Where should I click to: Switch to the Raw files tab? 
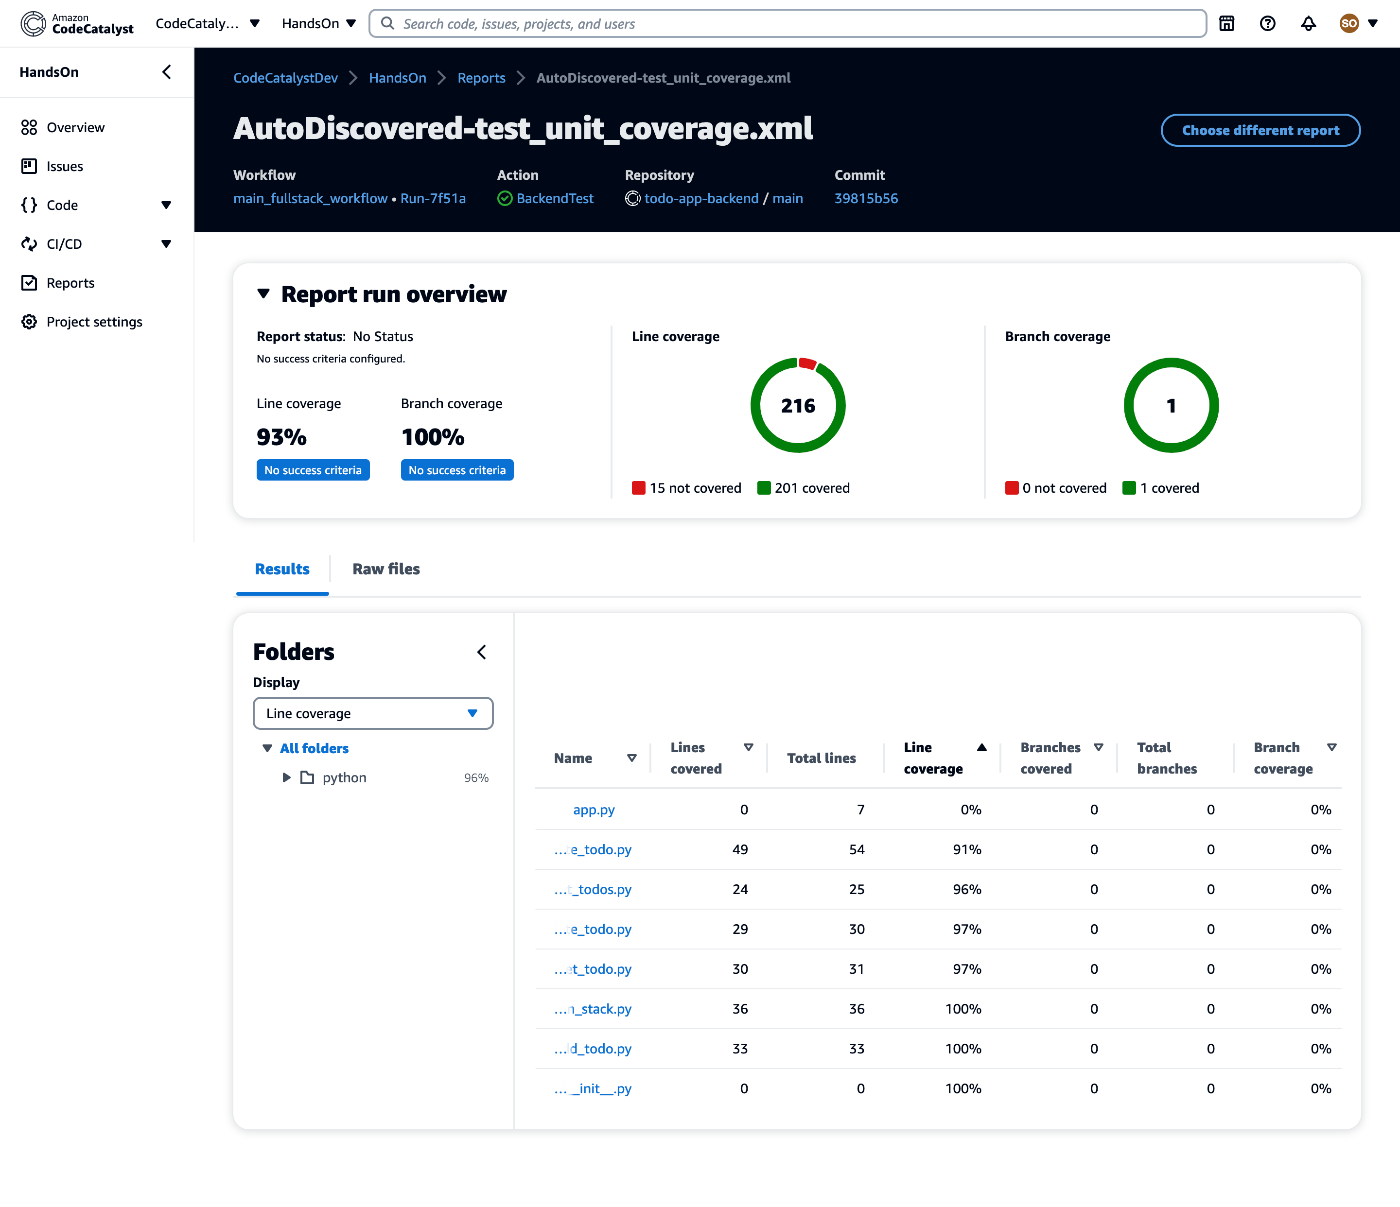coord(386,569)
